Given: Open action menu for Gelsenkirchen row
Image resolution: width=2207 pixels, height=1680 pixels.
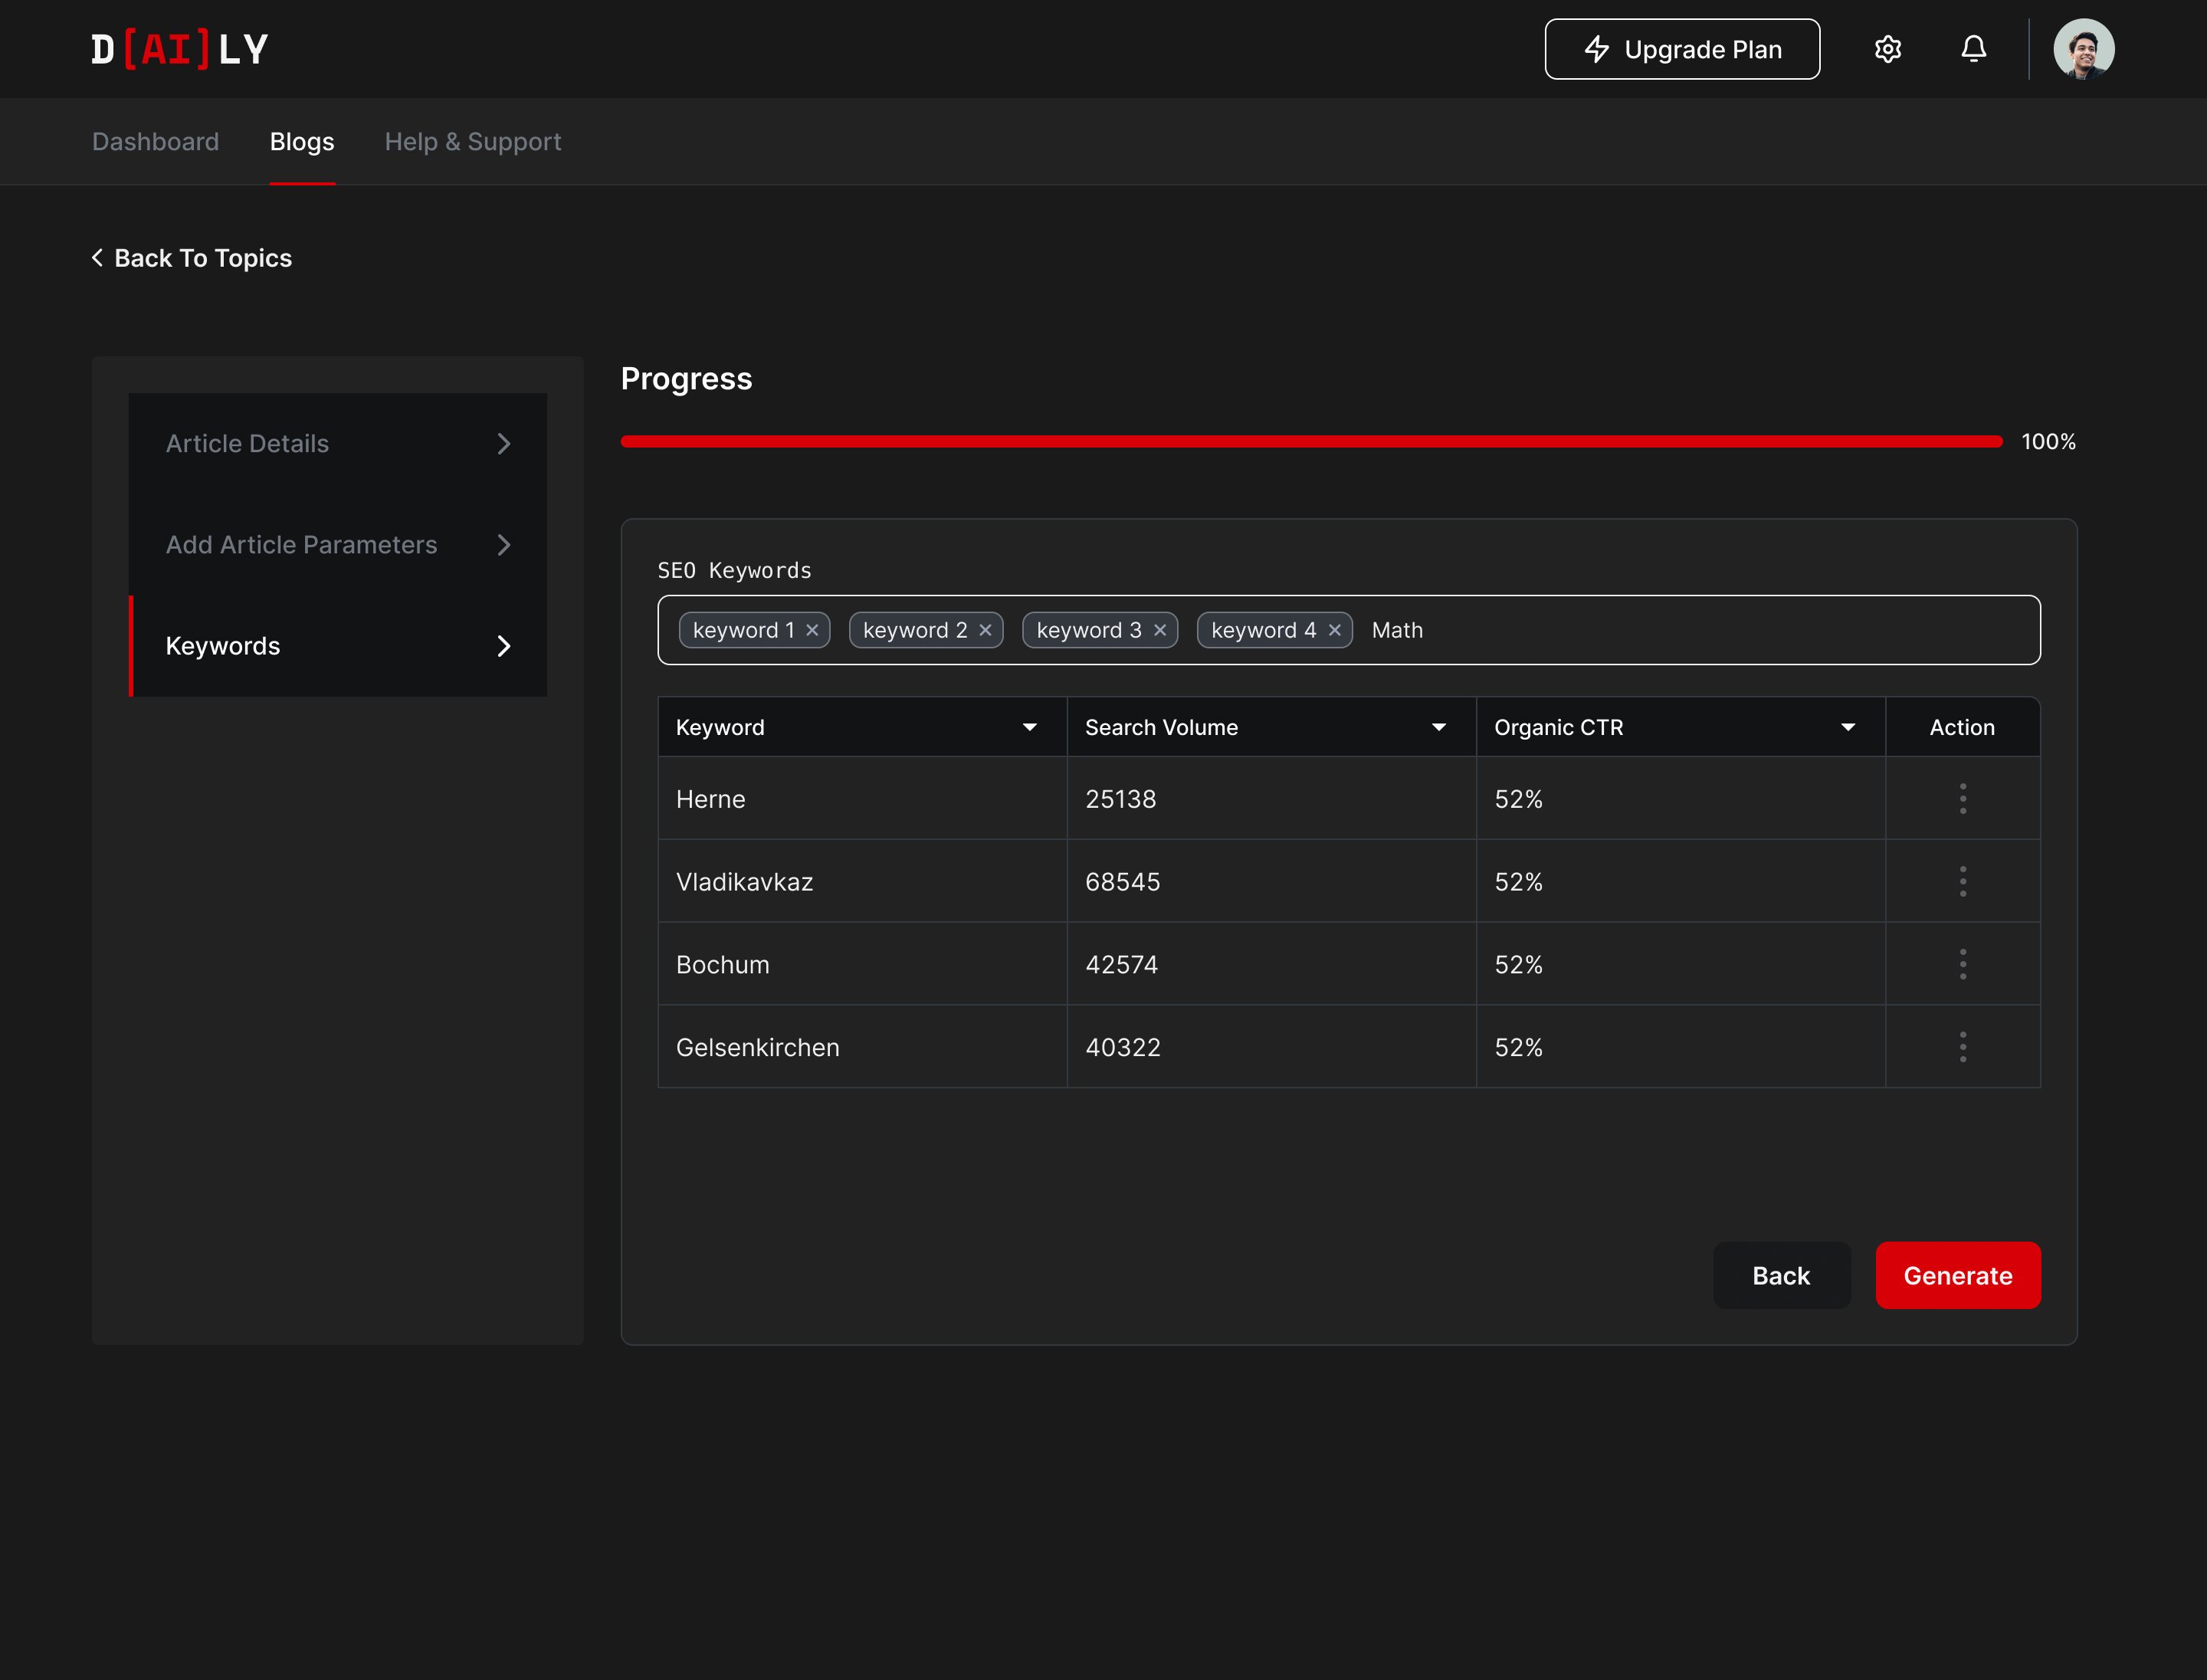Looking at the screenshot, I should pos(1962,1047).
